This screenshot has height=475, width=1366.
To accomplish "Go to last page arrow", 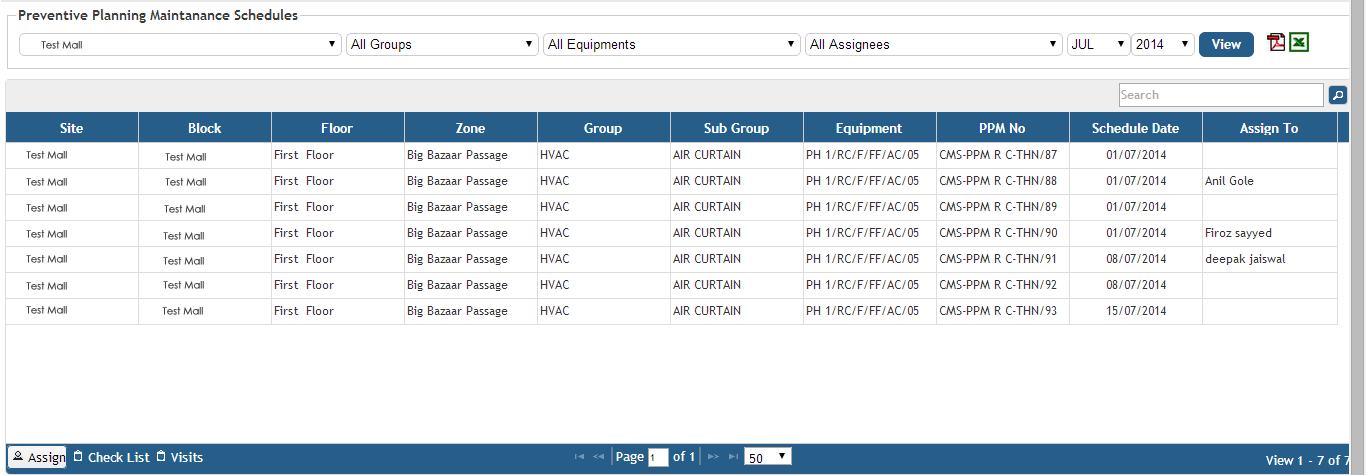I will (x=733, y=457).
